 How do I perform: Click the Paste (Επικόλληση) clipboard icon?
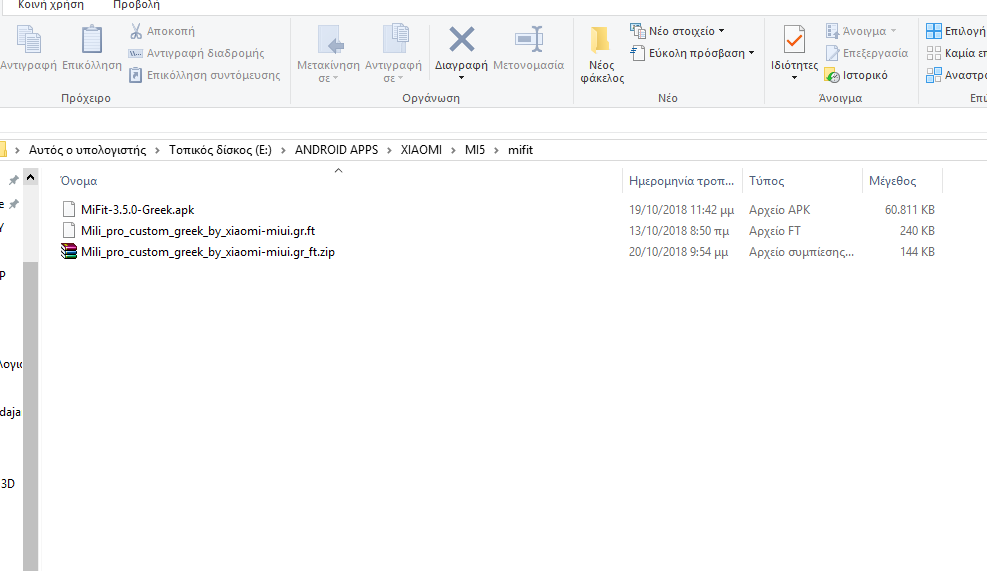[x=92, y=41]
